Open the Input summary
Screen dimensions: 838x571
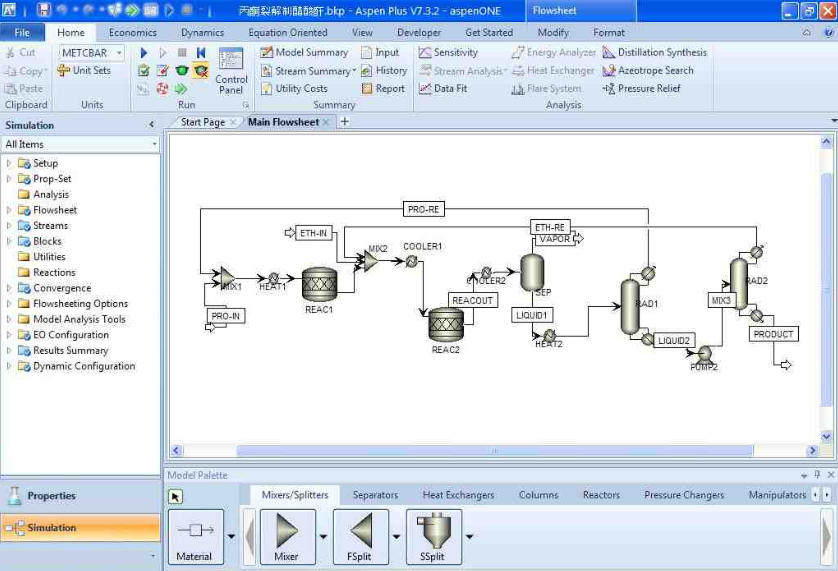381,52
